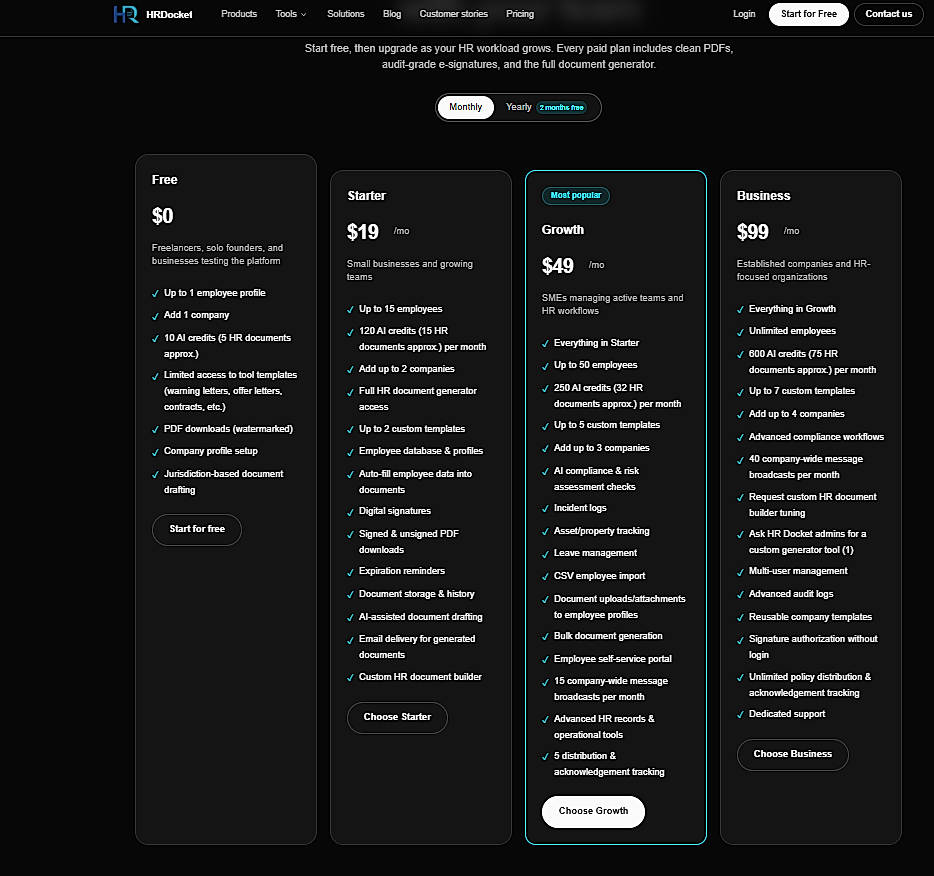Viewport: 934px width, 876px height.
Task: Click the $99 price
Action: coord(753,232)
